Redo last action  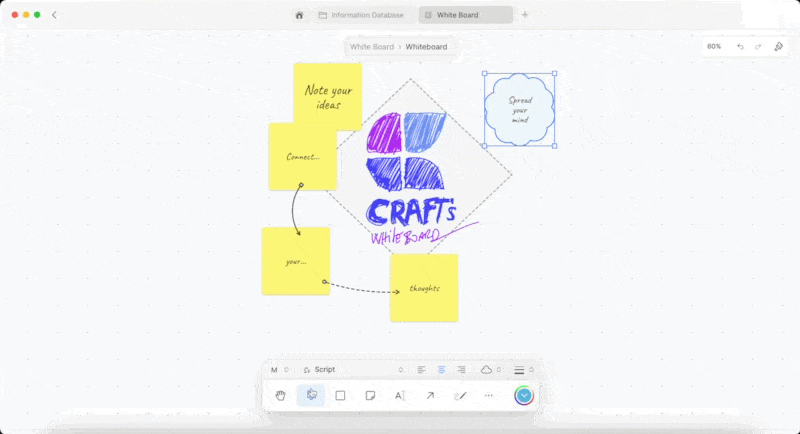click(x=758, y=46)
